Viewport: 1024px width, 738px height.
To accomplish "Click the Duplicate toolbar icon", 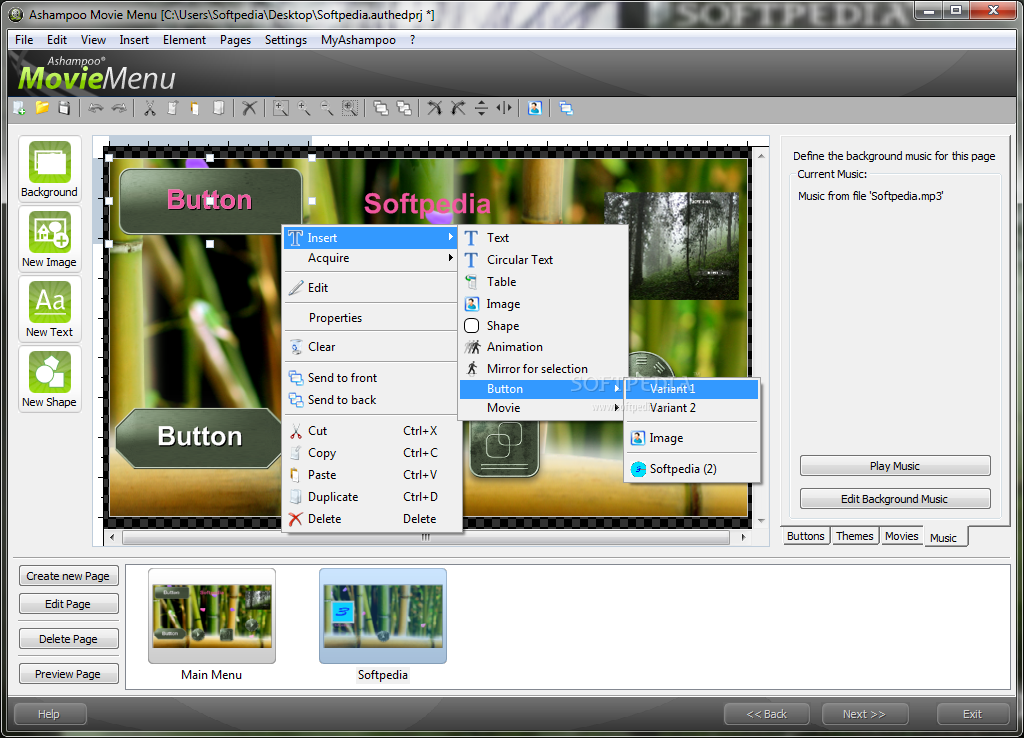I will coord(219,108).
